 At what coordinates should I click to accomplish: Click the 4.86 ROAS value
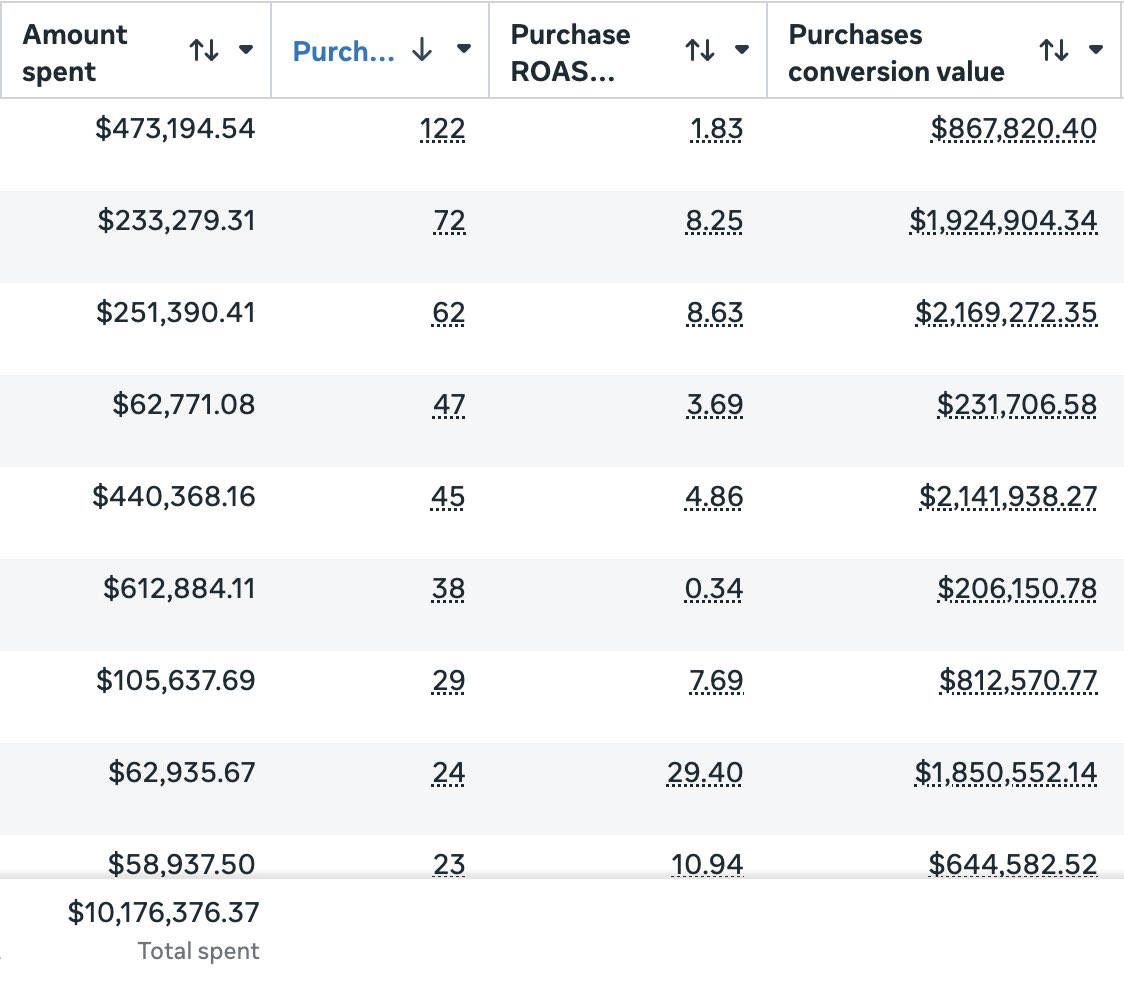714,497
